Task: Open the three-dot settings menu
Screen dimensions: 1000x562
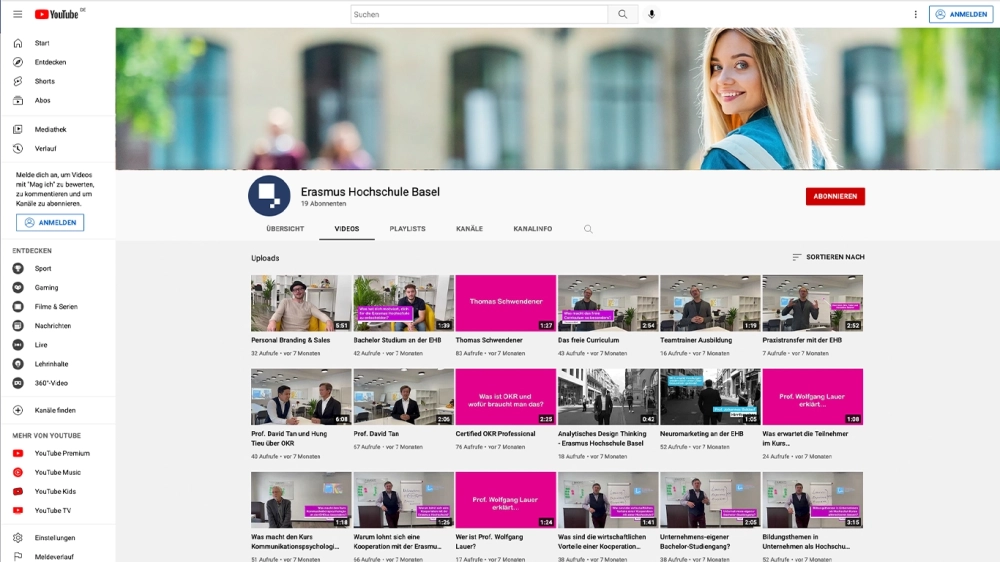Action: pos(915,15)
